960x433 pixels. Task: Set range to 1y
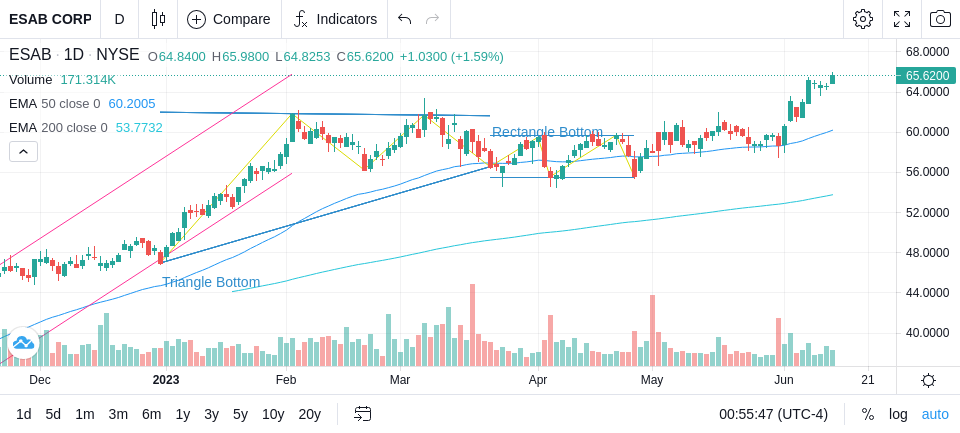tap(182, 415)
